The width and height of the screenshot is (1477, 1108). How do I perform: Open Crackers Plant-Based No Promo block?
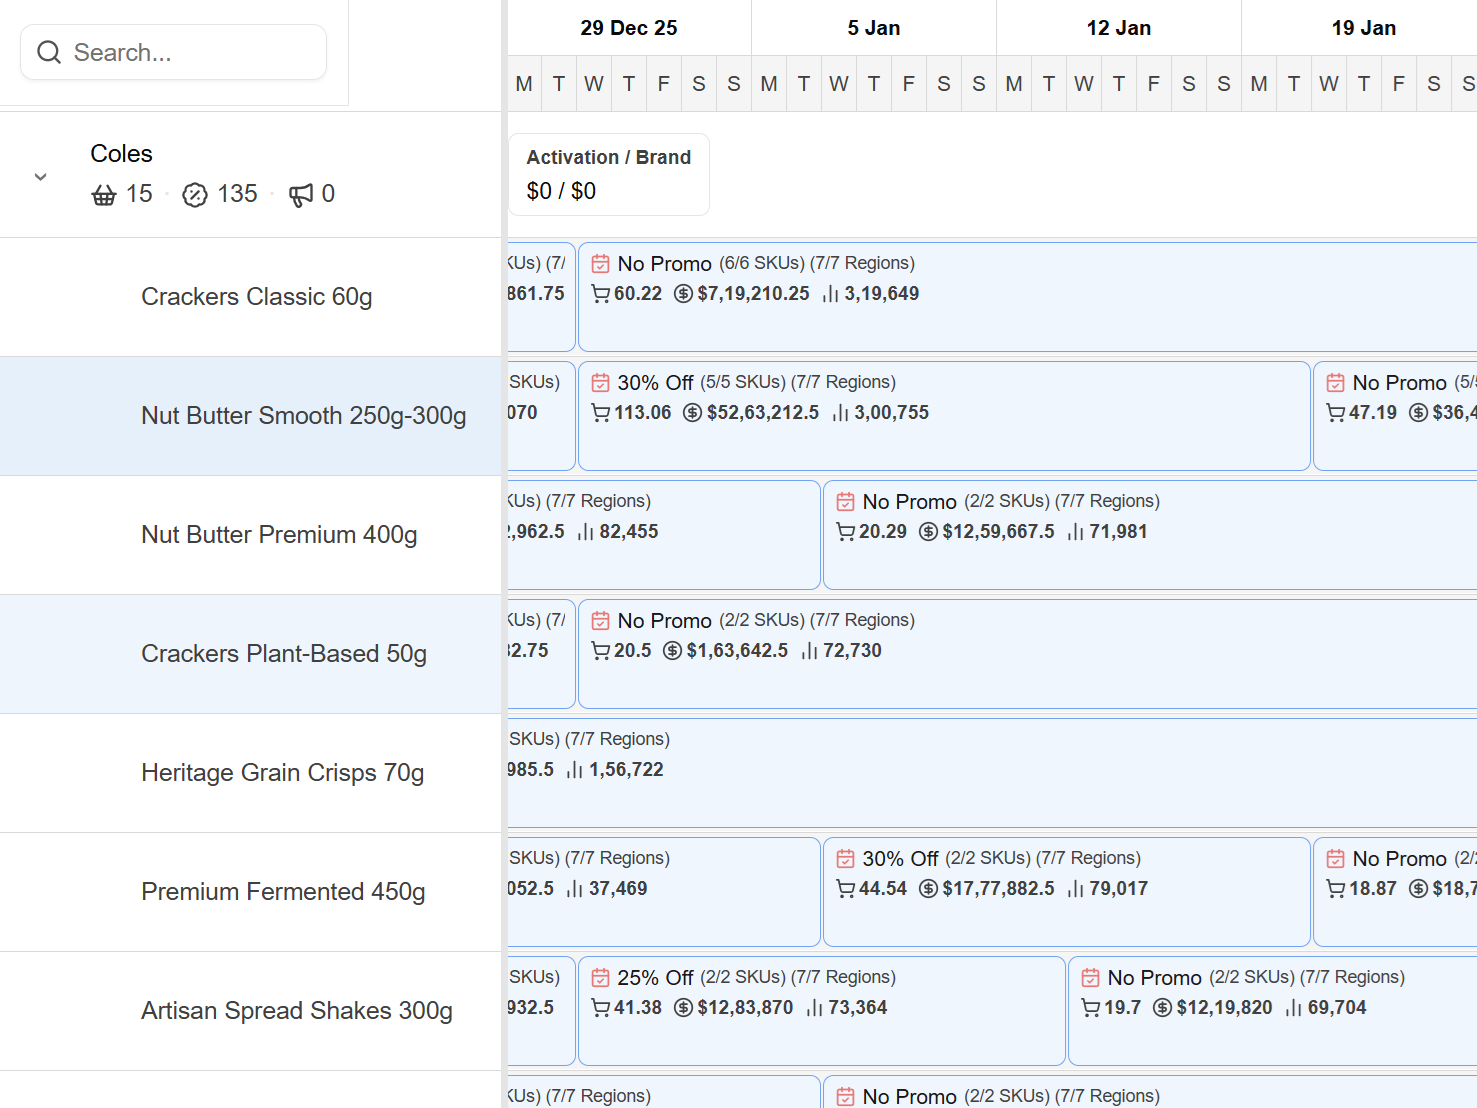pyautogui.click(x=1028, y=654)
